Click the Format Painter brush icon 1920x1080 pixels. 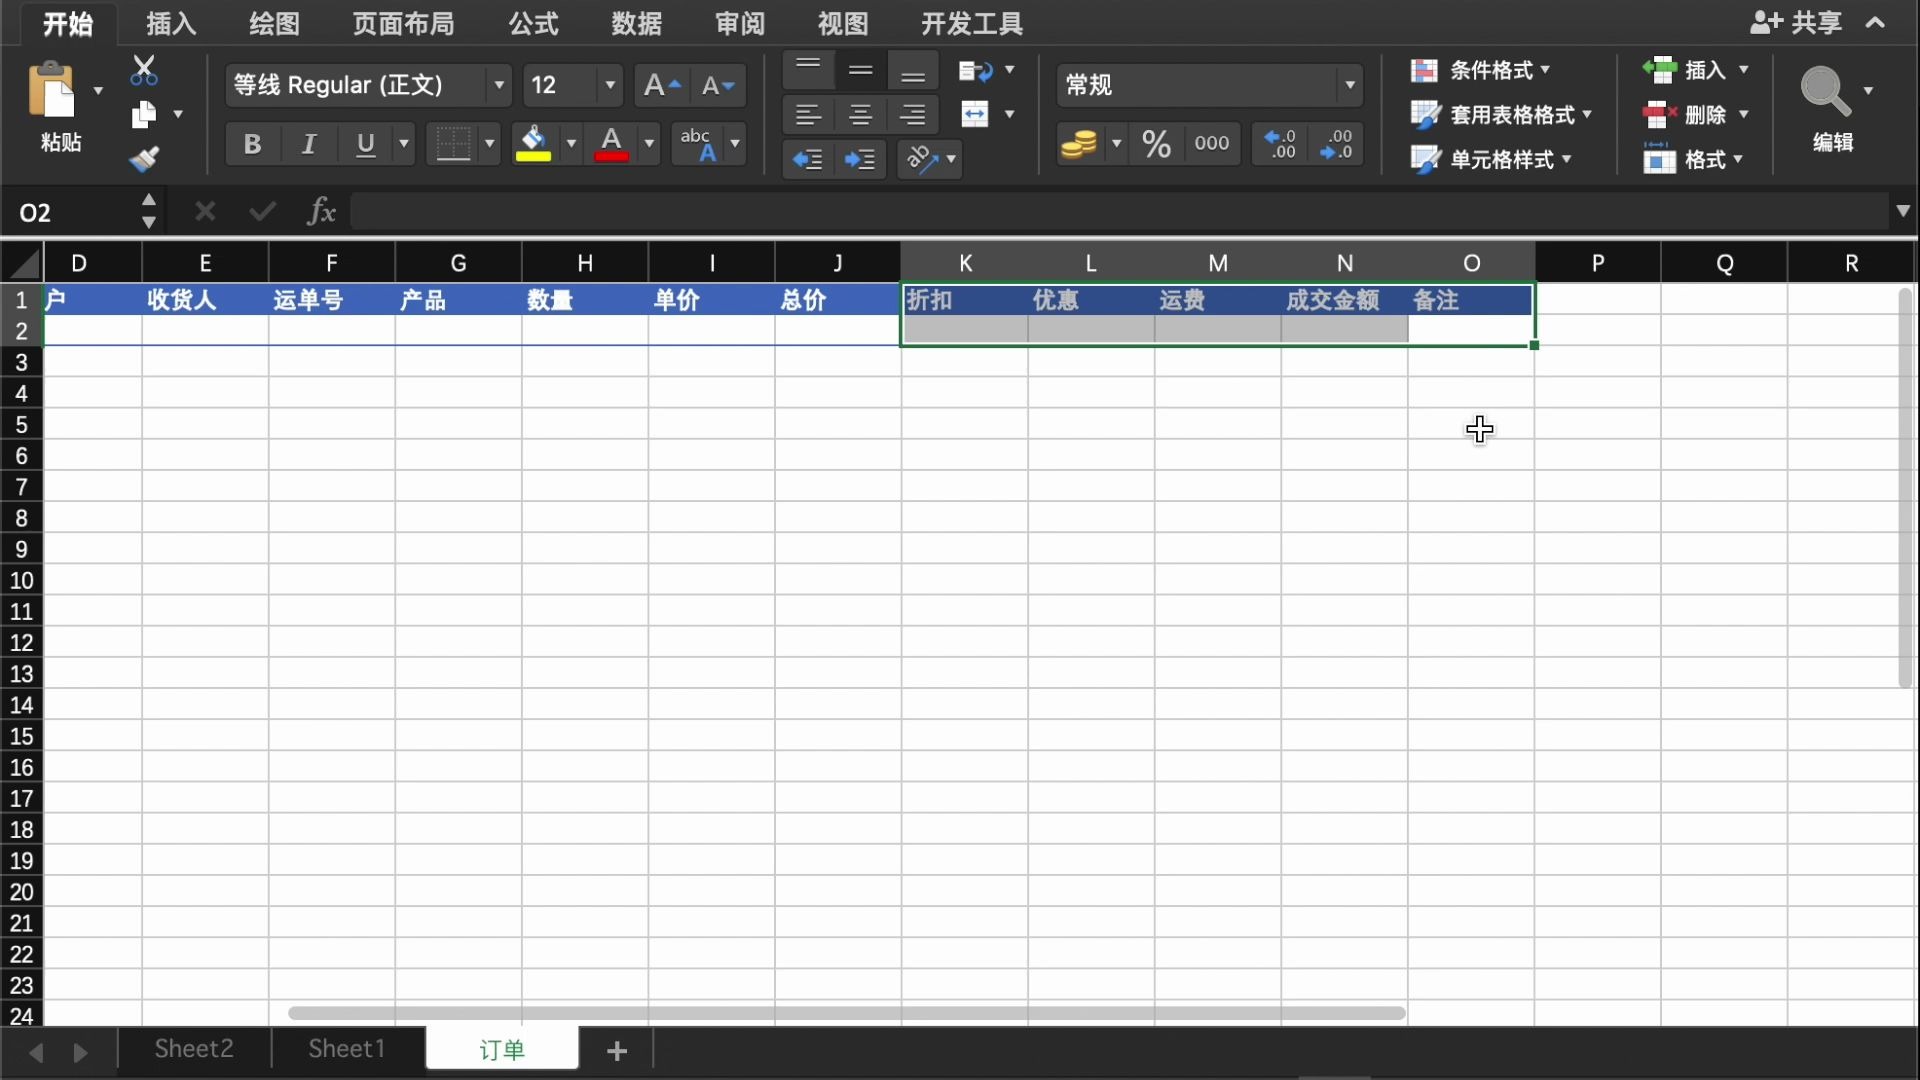pos(144,159)
